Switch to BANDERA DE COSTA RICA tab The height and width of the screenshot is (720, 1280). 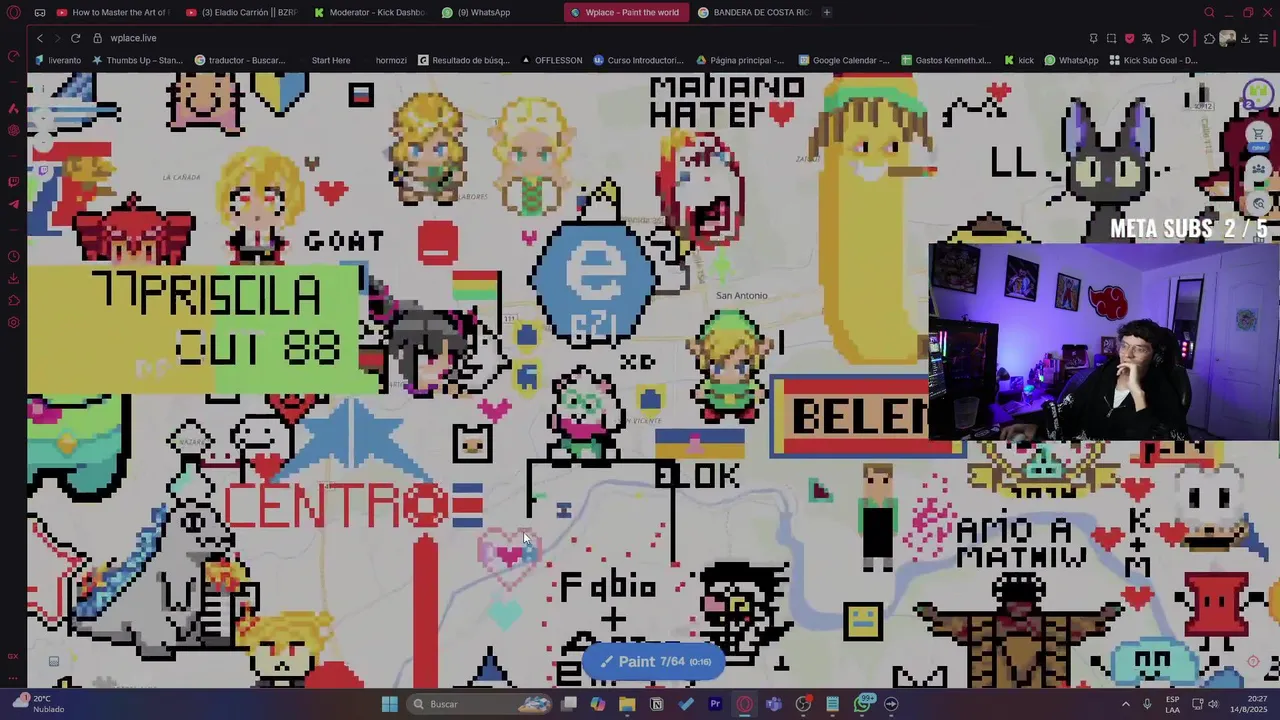pyautogui.click(x=753, y=12)
